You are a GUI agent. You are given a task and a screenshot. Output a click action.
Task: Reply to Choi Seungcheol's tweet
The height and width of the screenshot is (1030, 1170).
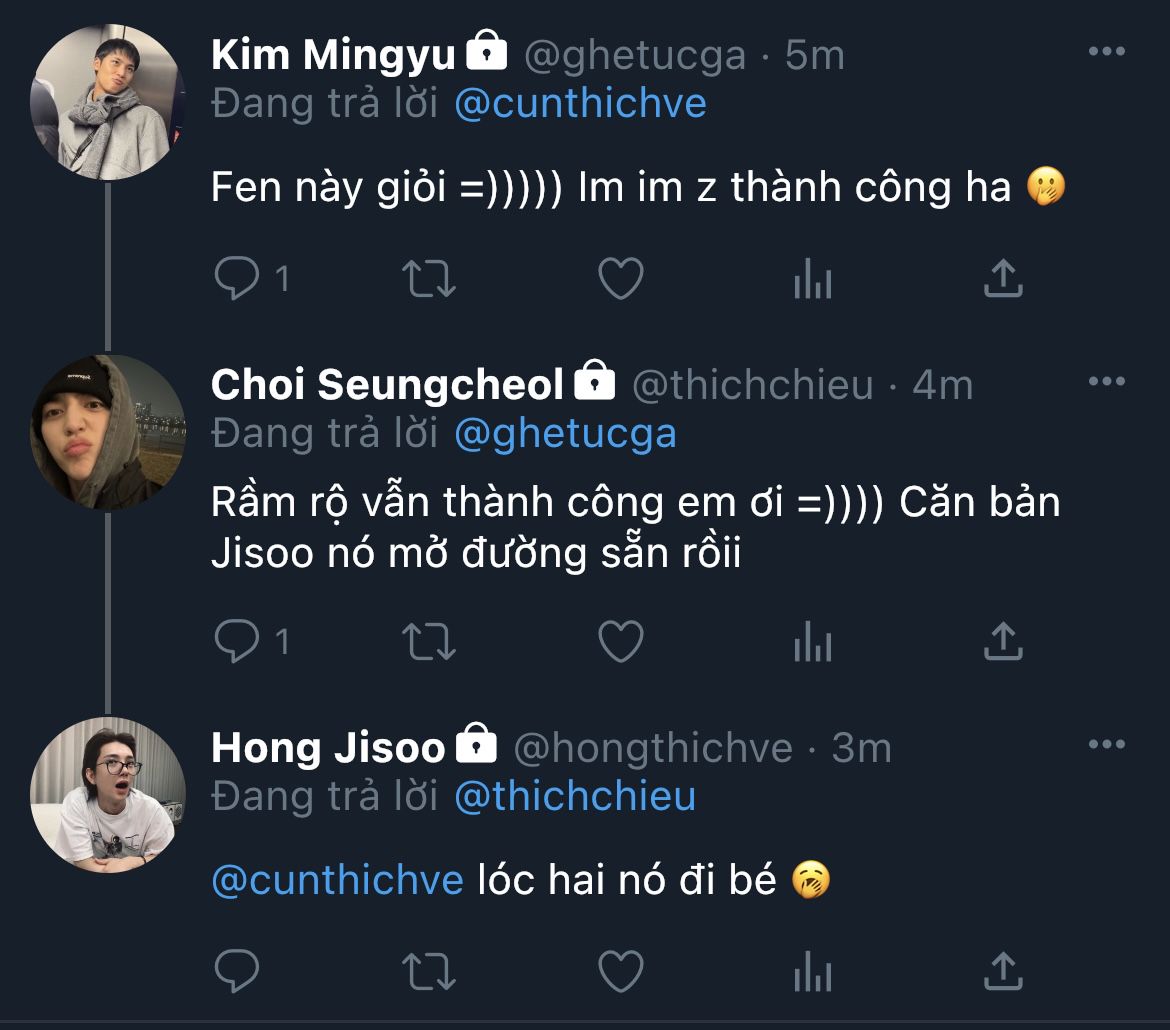[x=237, y=642]
